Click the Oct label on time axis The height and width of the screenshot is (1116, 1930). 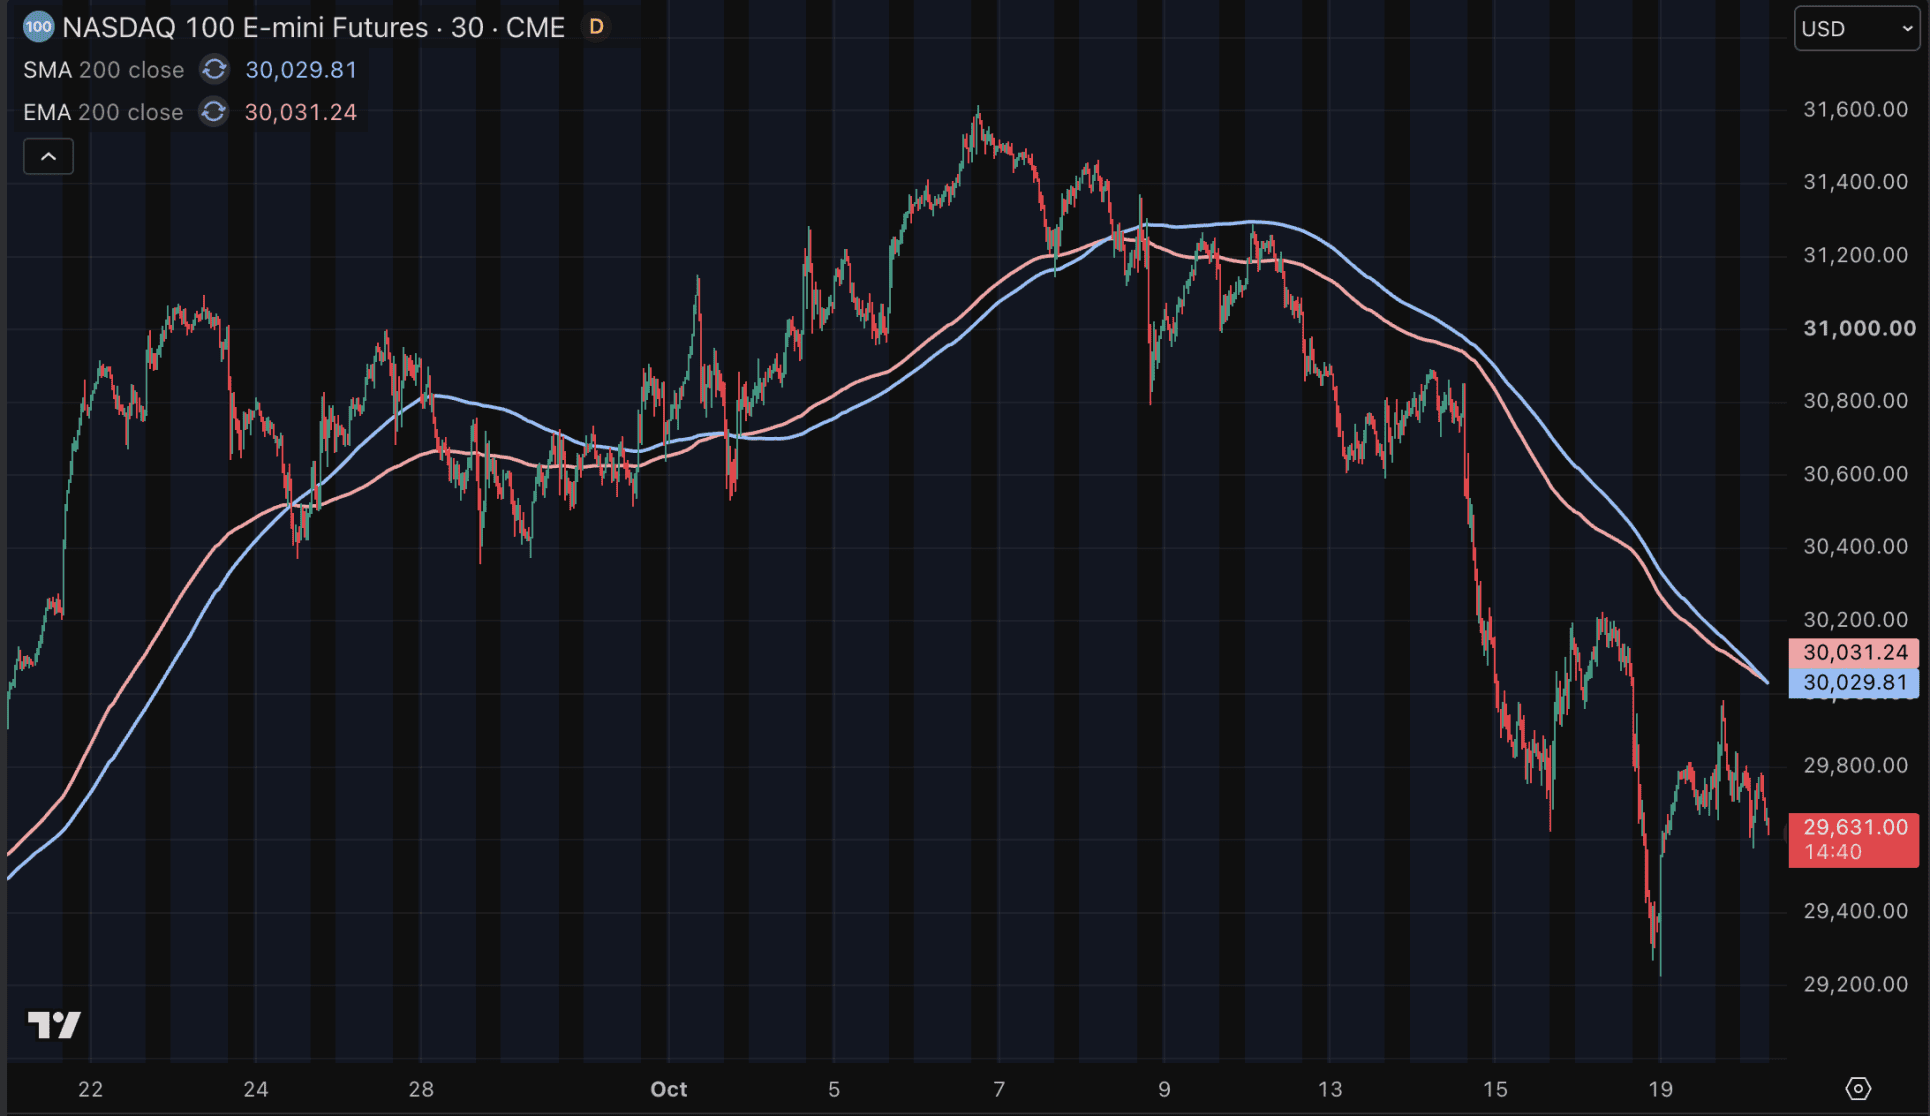click(x=669, y=1089)
